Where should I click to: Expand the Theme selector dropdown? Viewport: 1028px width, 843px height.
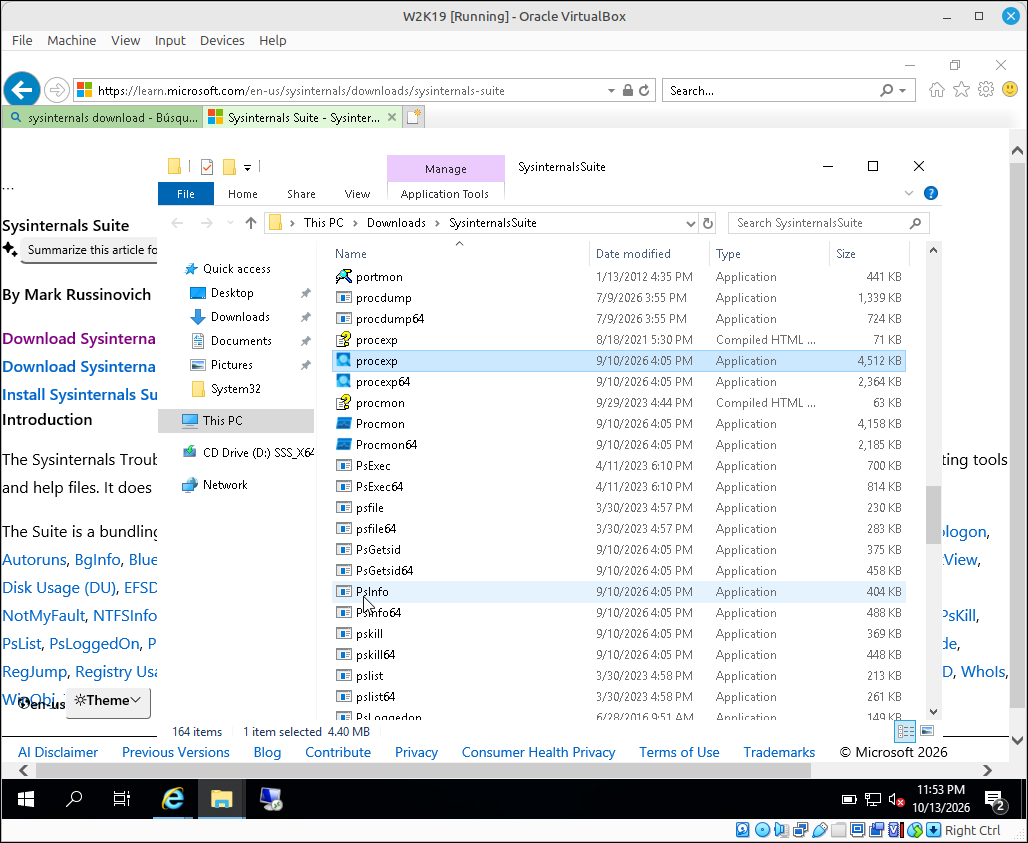pos(108,700)
